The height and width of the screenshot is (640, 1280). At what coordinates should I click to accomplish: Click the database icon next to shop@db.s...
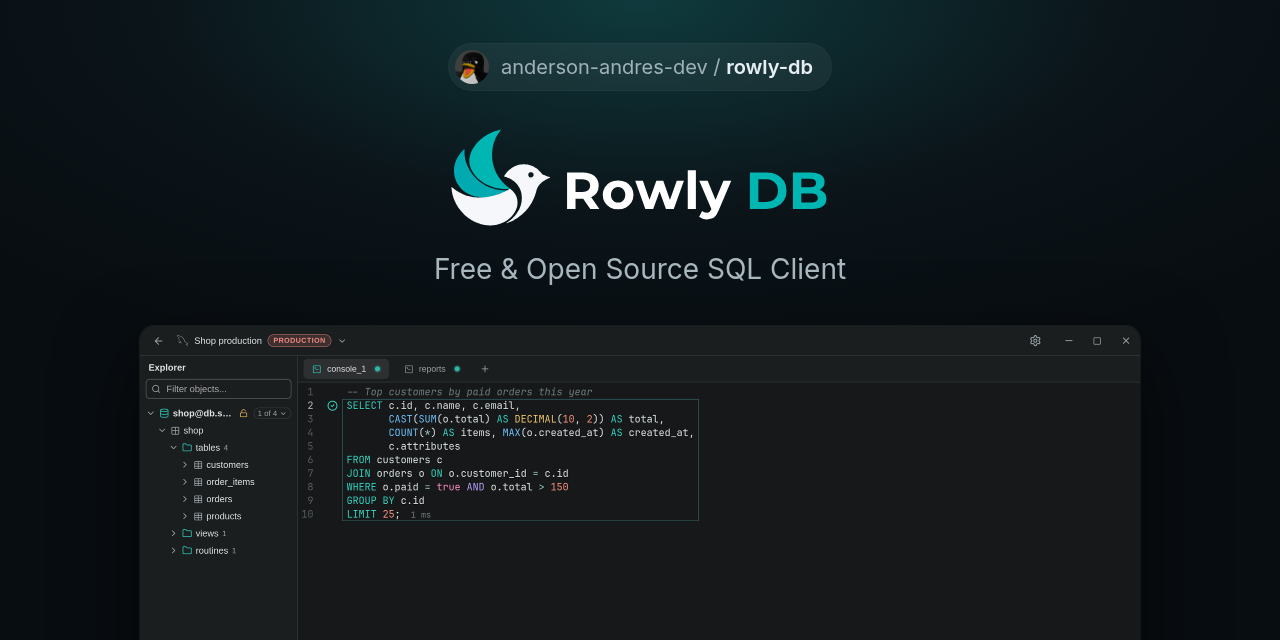coord(164,413)
